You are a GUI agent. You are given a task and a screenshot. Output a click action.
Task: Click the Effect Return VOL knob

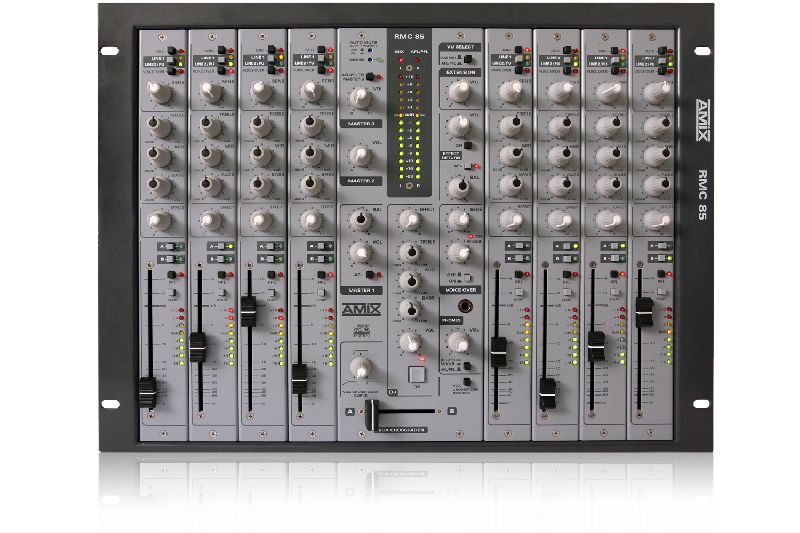(459, 125)
